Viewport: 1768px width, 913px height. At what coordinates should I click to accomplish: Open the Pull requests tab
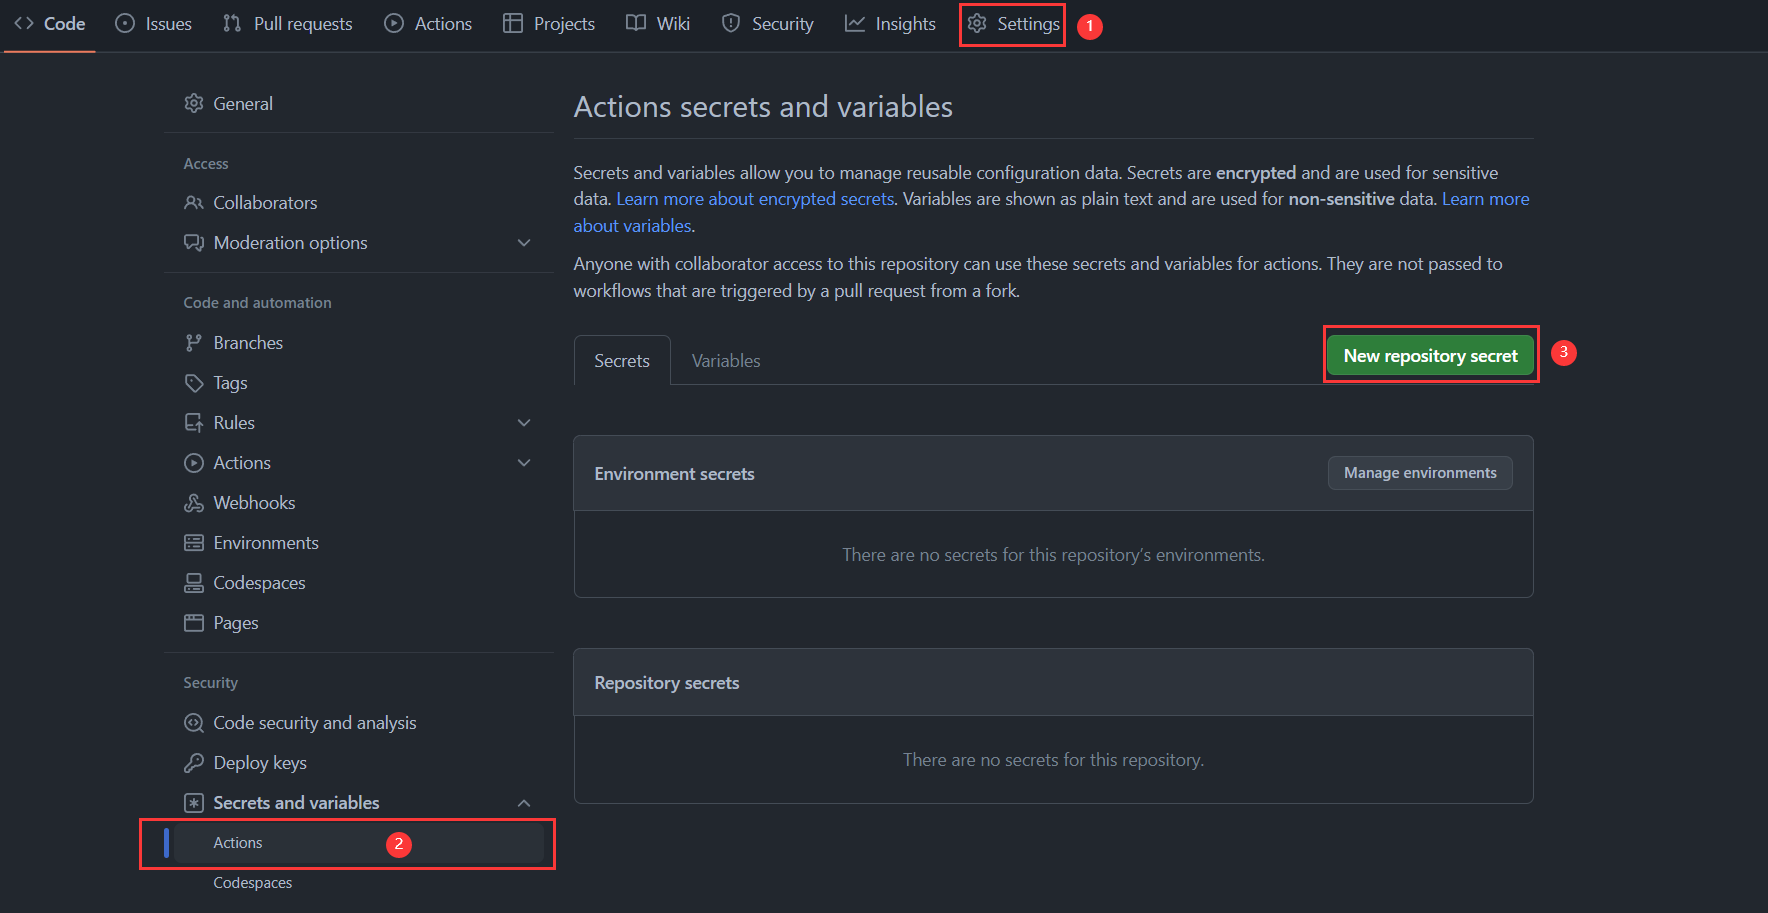pos(288,24)
